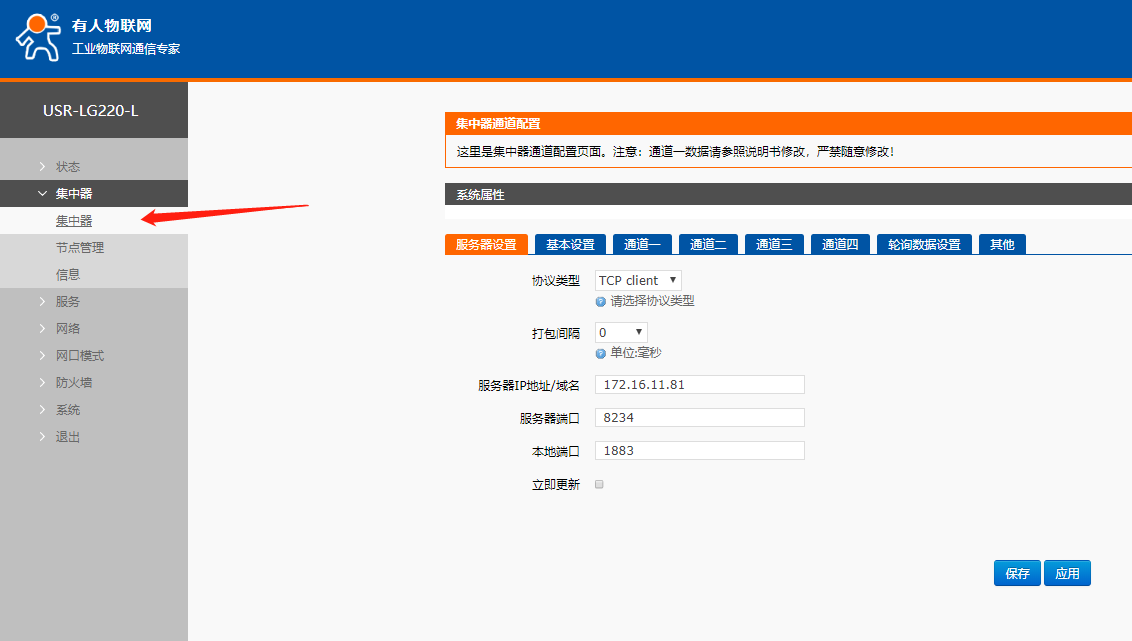Switch to the 通道一 tab
Viewport: 1132px width, 641px height.
click(642, 245)
